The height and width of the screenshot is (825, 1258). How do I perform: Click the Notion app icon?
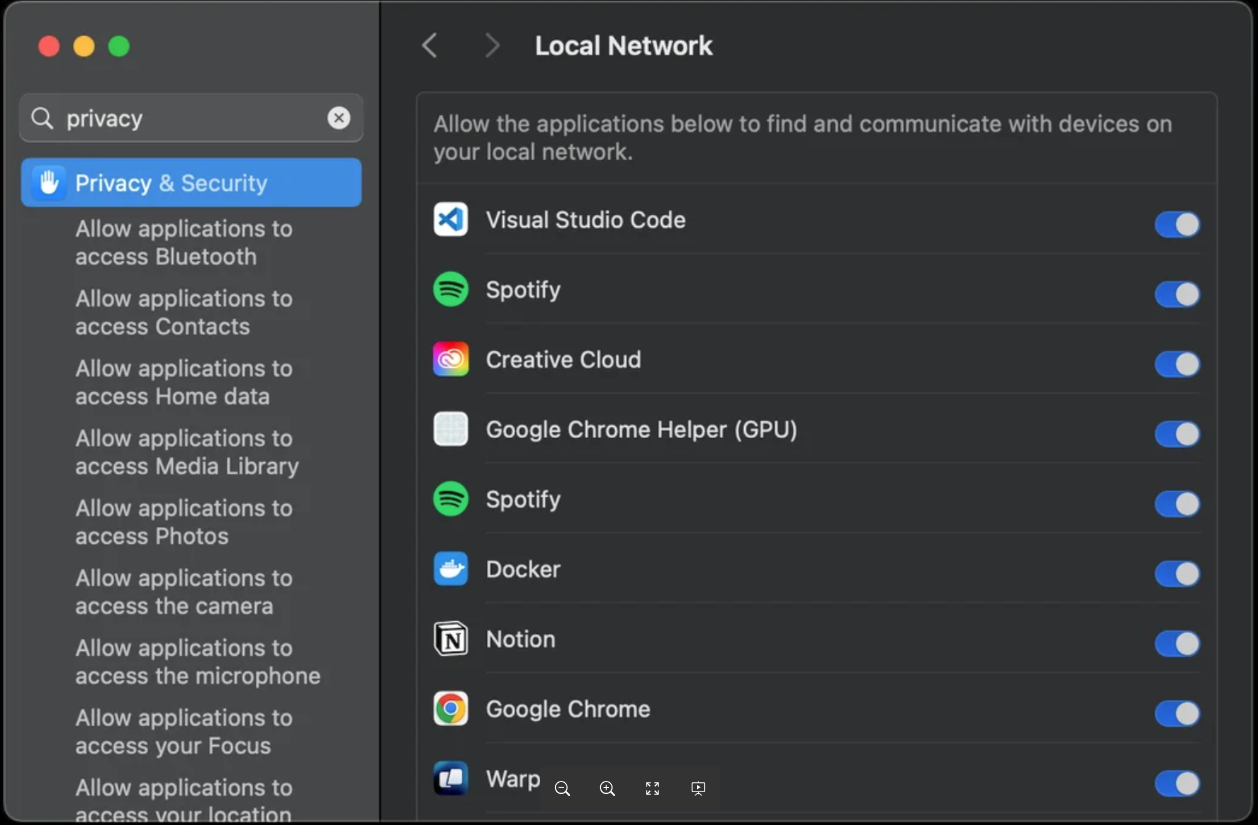pyautogui.click(x=451, y=639)
